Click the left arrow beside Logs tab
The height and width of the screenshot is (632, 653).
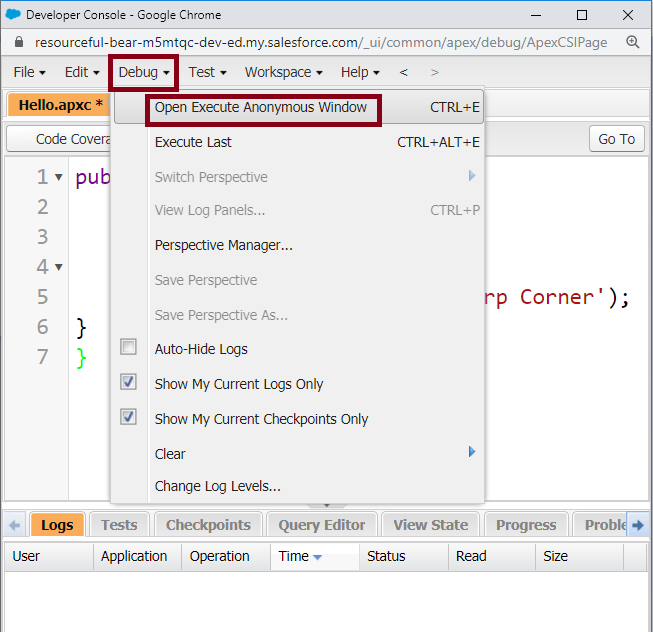14,525
